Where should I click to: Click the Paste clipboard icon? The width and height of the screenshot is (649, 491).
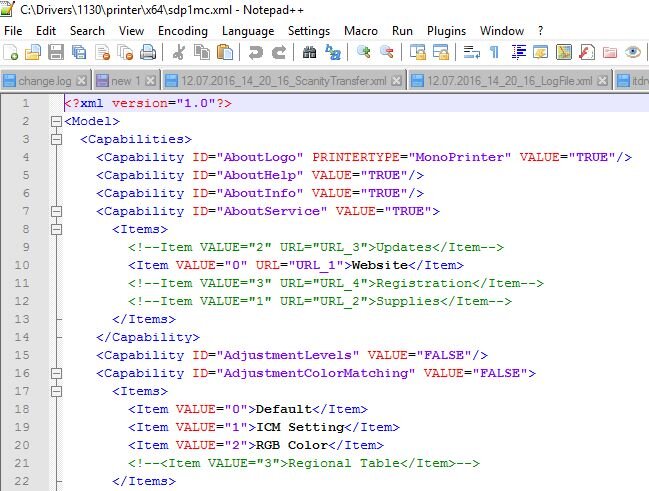(225, 52)
